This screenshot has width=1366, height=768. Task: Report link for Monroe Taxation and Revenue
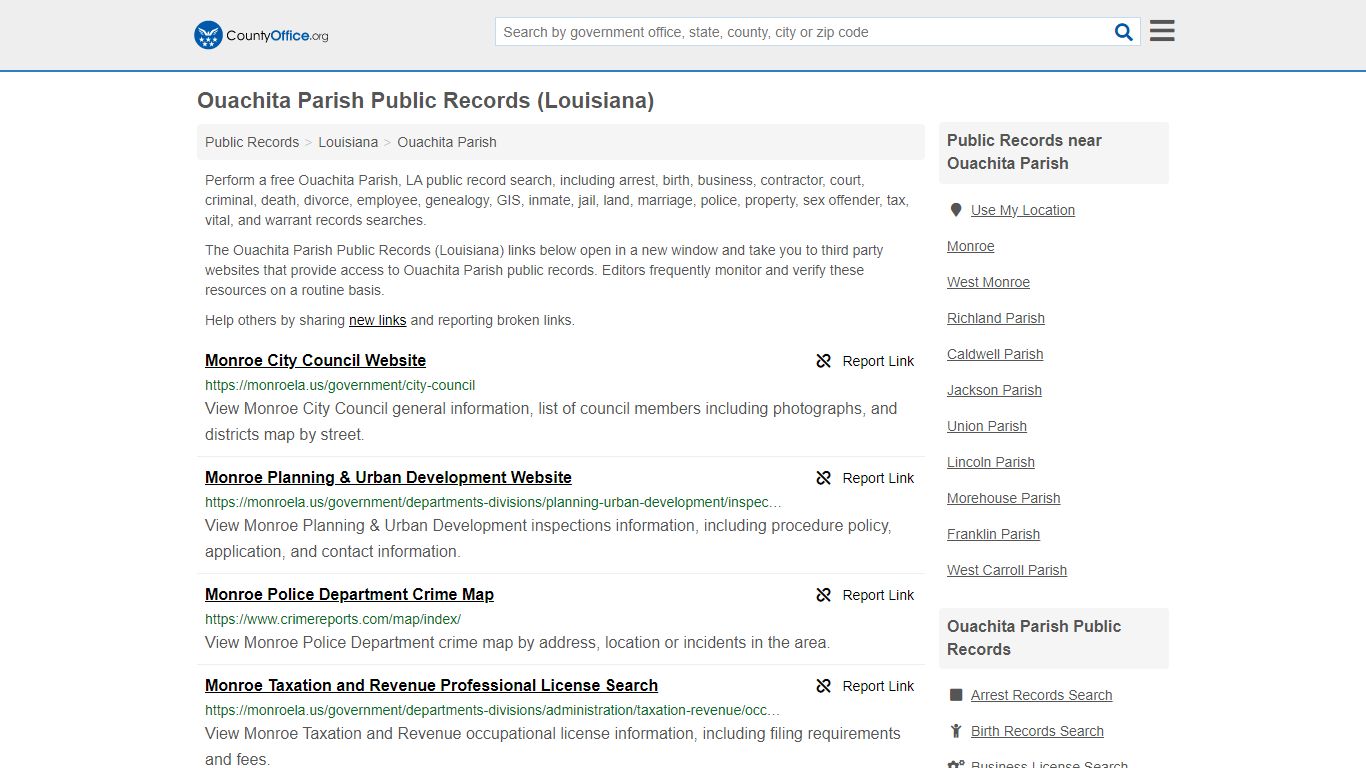point(865,686)
